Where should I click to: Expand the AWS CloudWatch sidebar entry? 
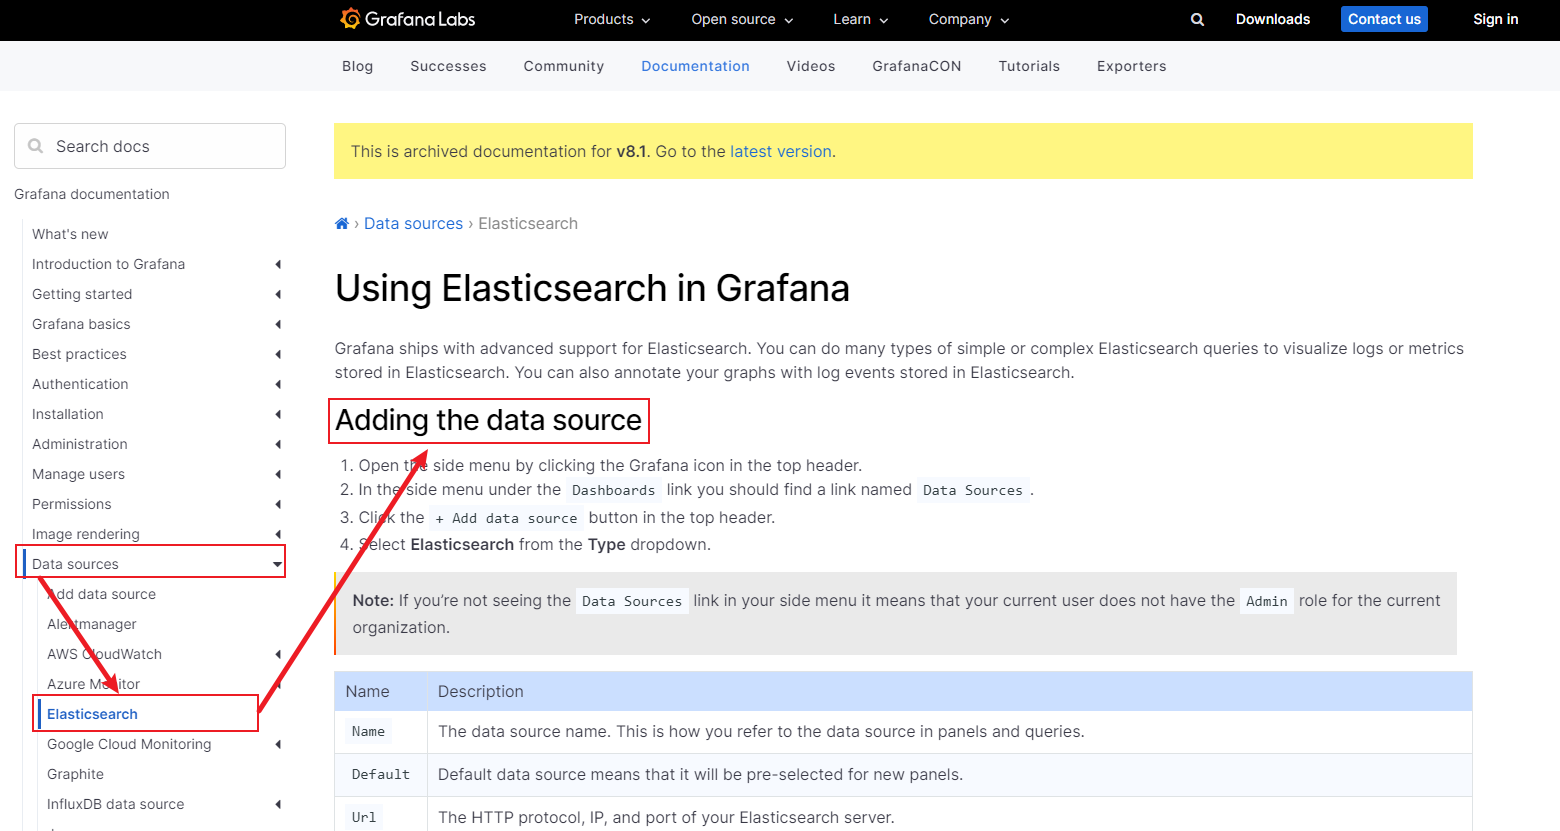tap(277, 654)
